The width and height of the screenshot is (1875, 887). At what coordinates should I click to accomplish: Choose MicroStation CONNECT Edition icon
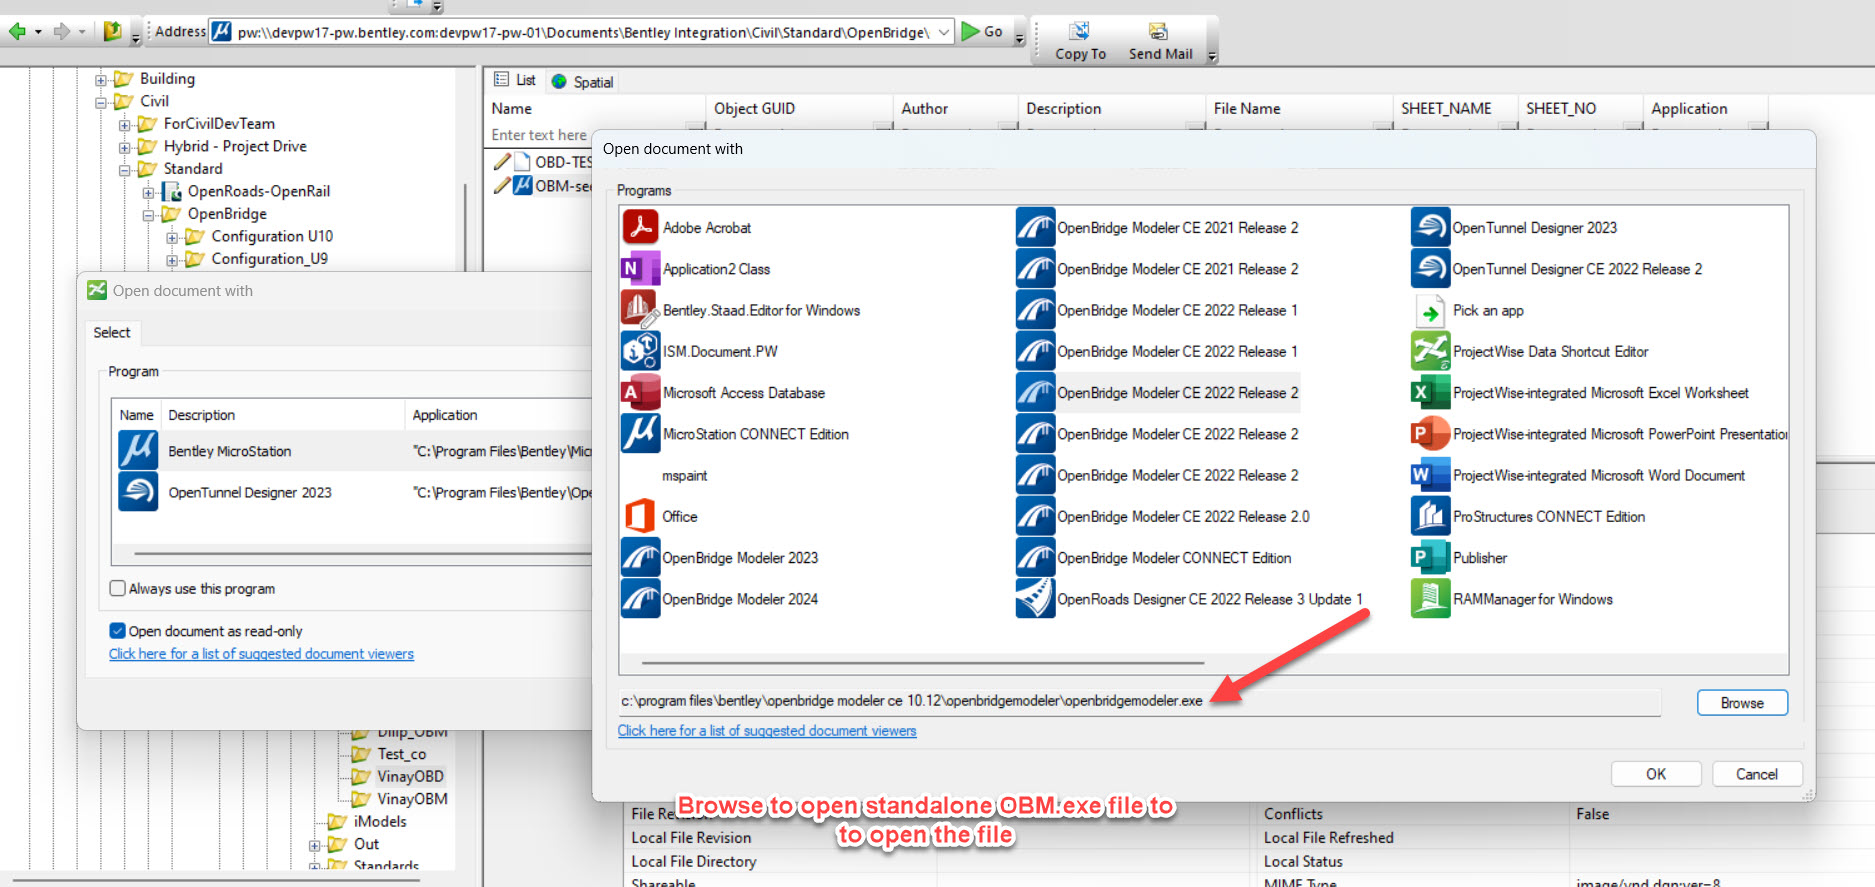coord(640,433)
